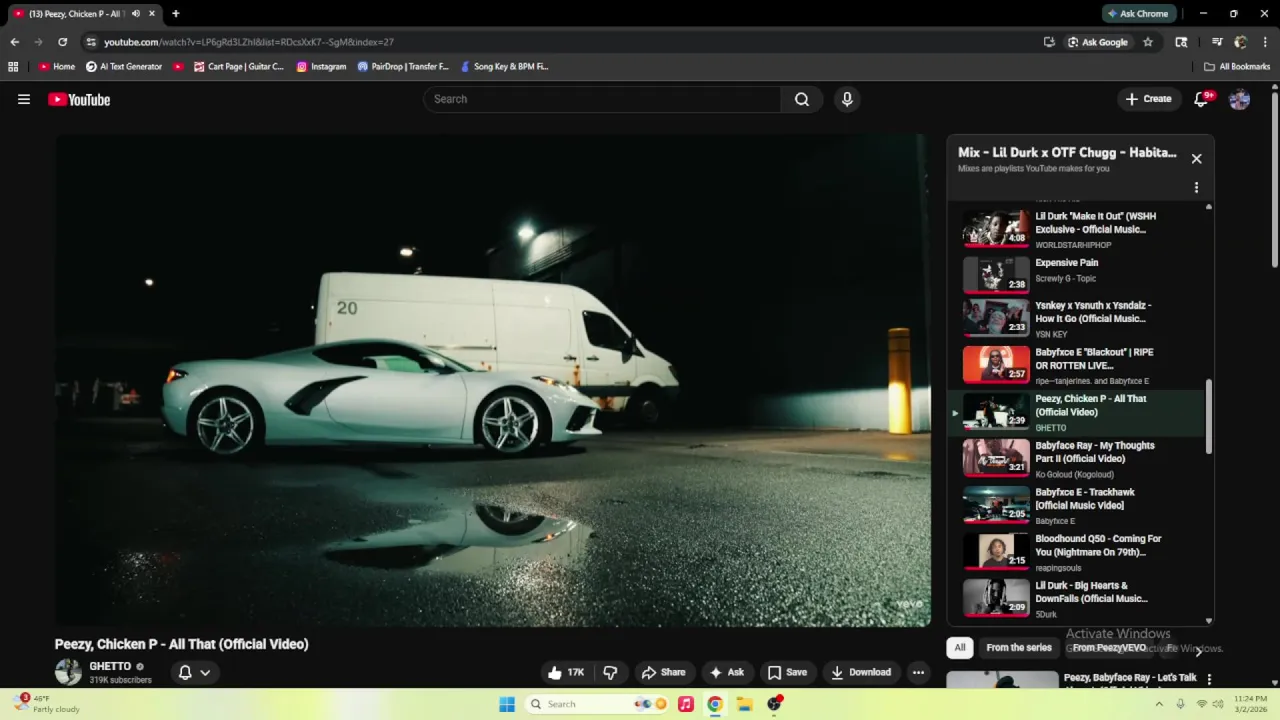Select From the series chip
The width and height of the screenshot is (1280, 720).
tap(1019, 648)
